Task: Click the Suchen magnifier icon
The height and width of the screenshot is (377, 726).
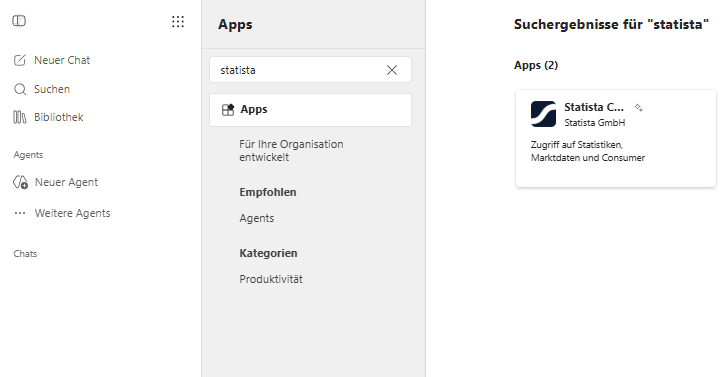Action: pos(20,89)
